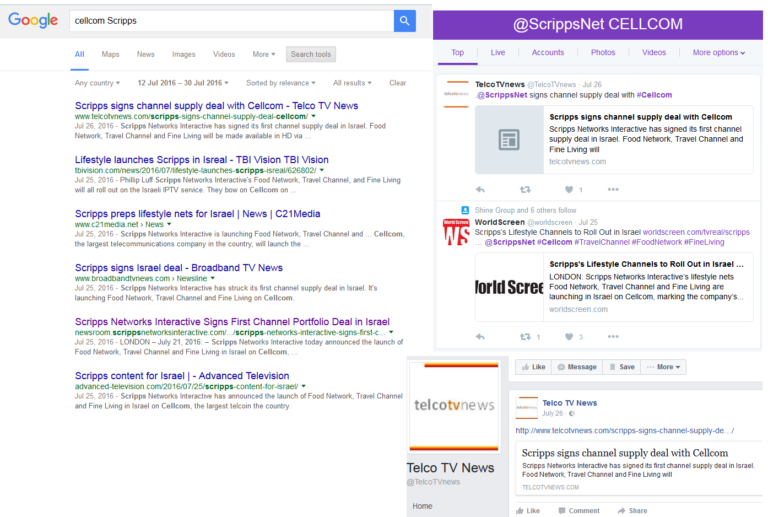Click the blue Google search magnifier button
The image size is (768, 517).
[404, 20]
